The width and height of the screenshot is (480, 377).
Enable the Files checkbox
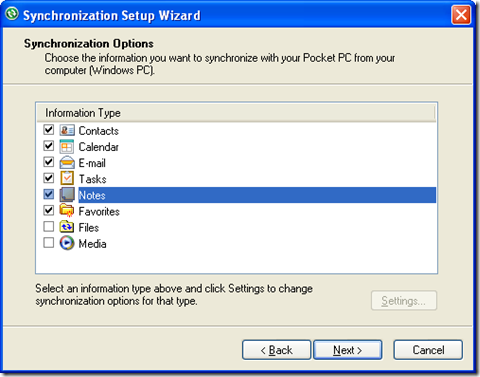(x=49, y=226)
